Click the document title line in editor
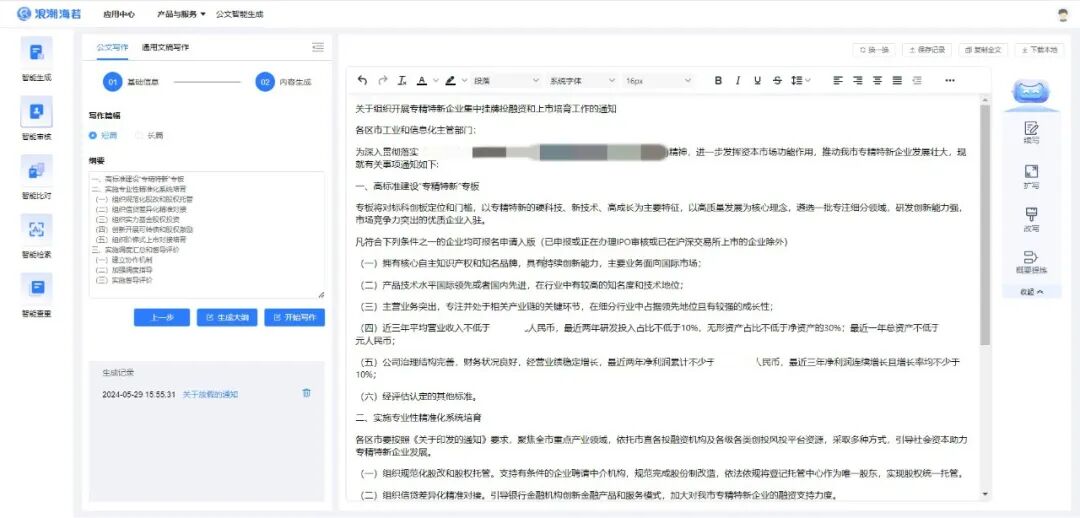Image resolution: width=1080 pixels, height=518 pixels. click(486, 109)
